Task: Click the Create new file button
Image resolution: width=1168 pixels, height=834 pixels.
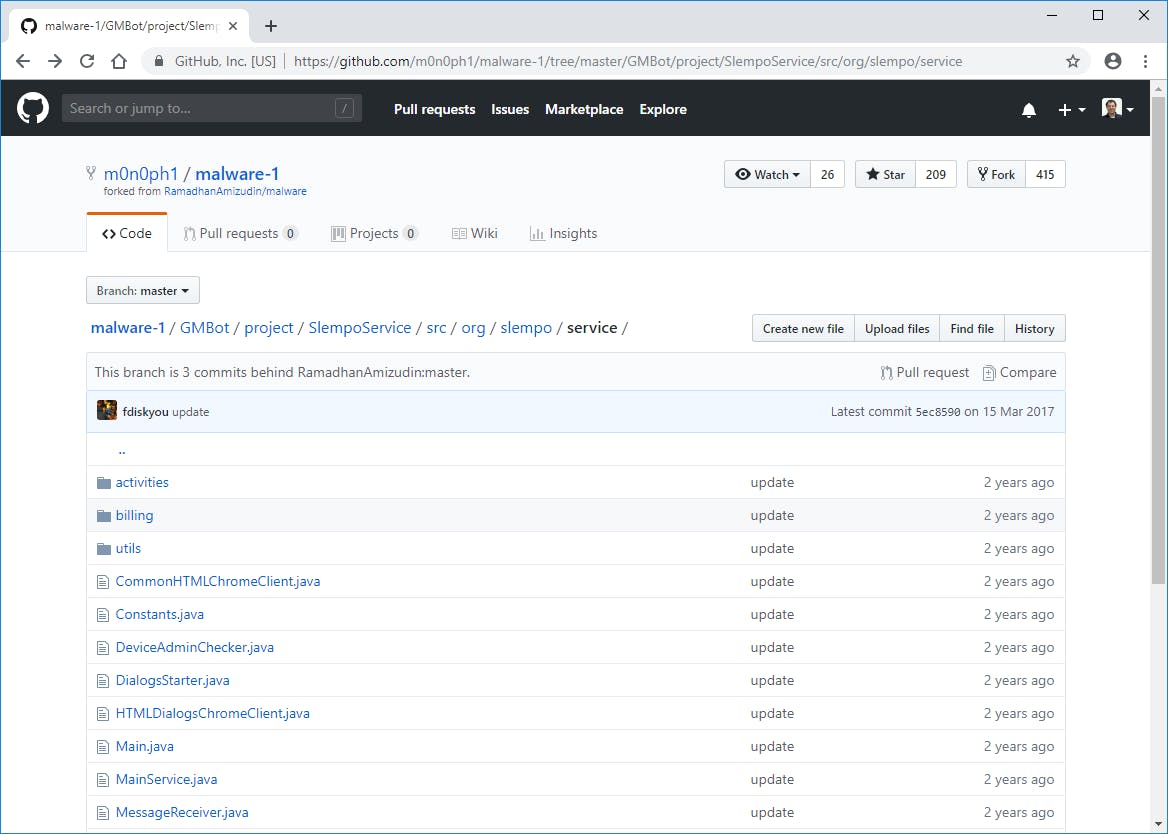Action: [803, 328]
